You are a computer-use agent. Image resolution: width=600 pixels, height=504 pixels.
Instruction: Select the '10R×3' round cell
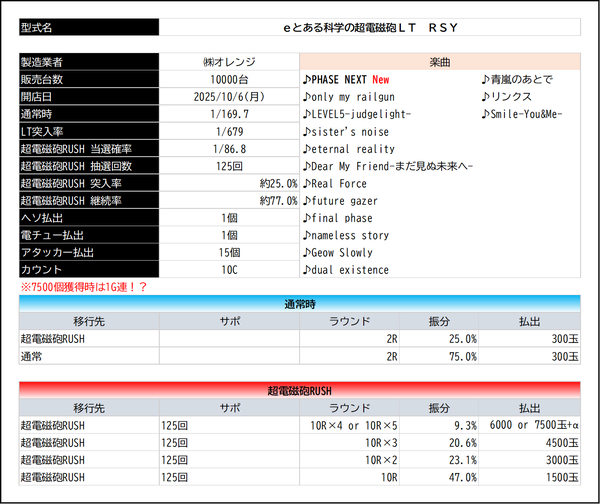pos(349,442)
